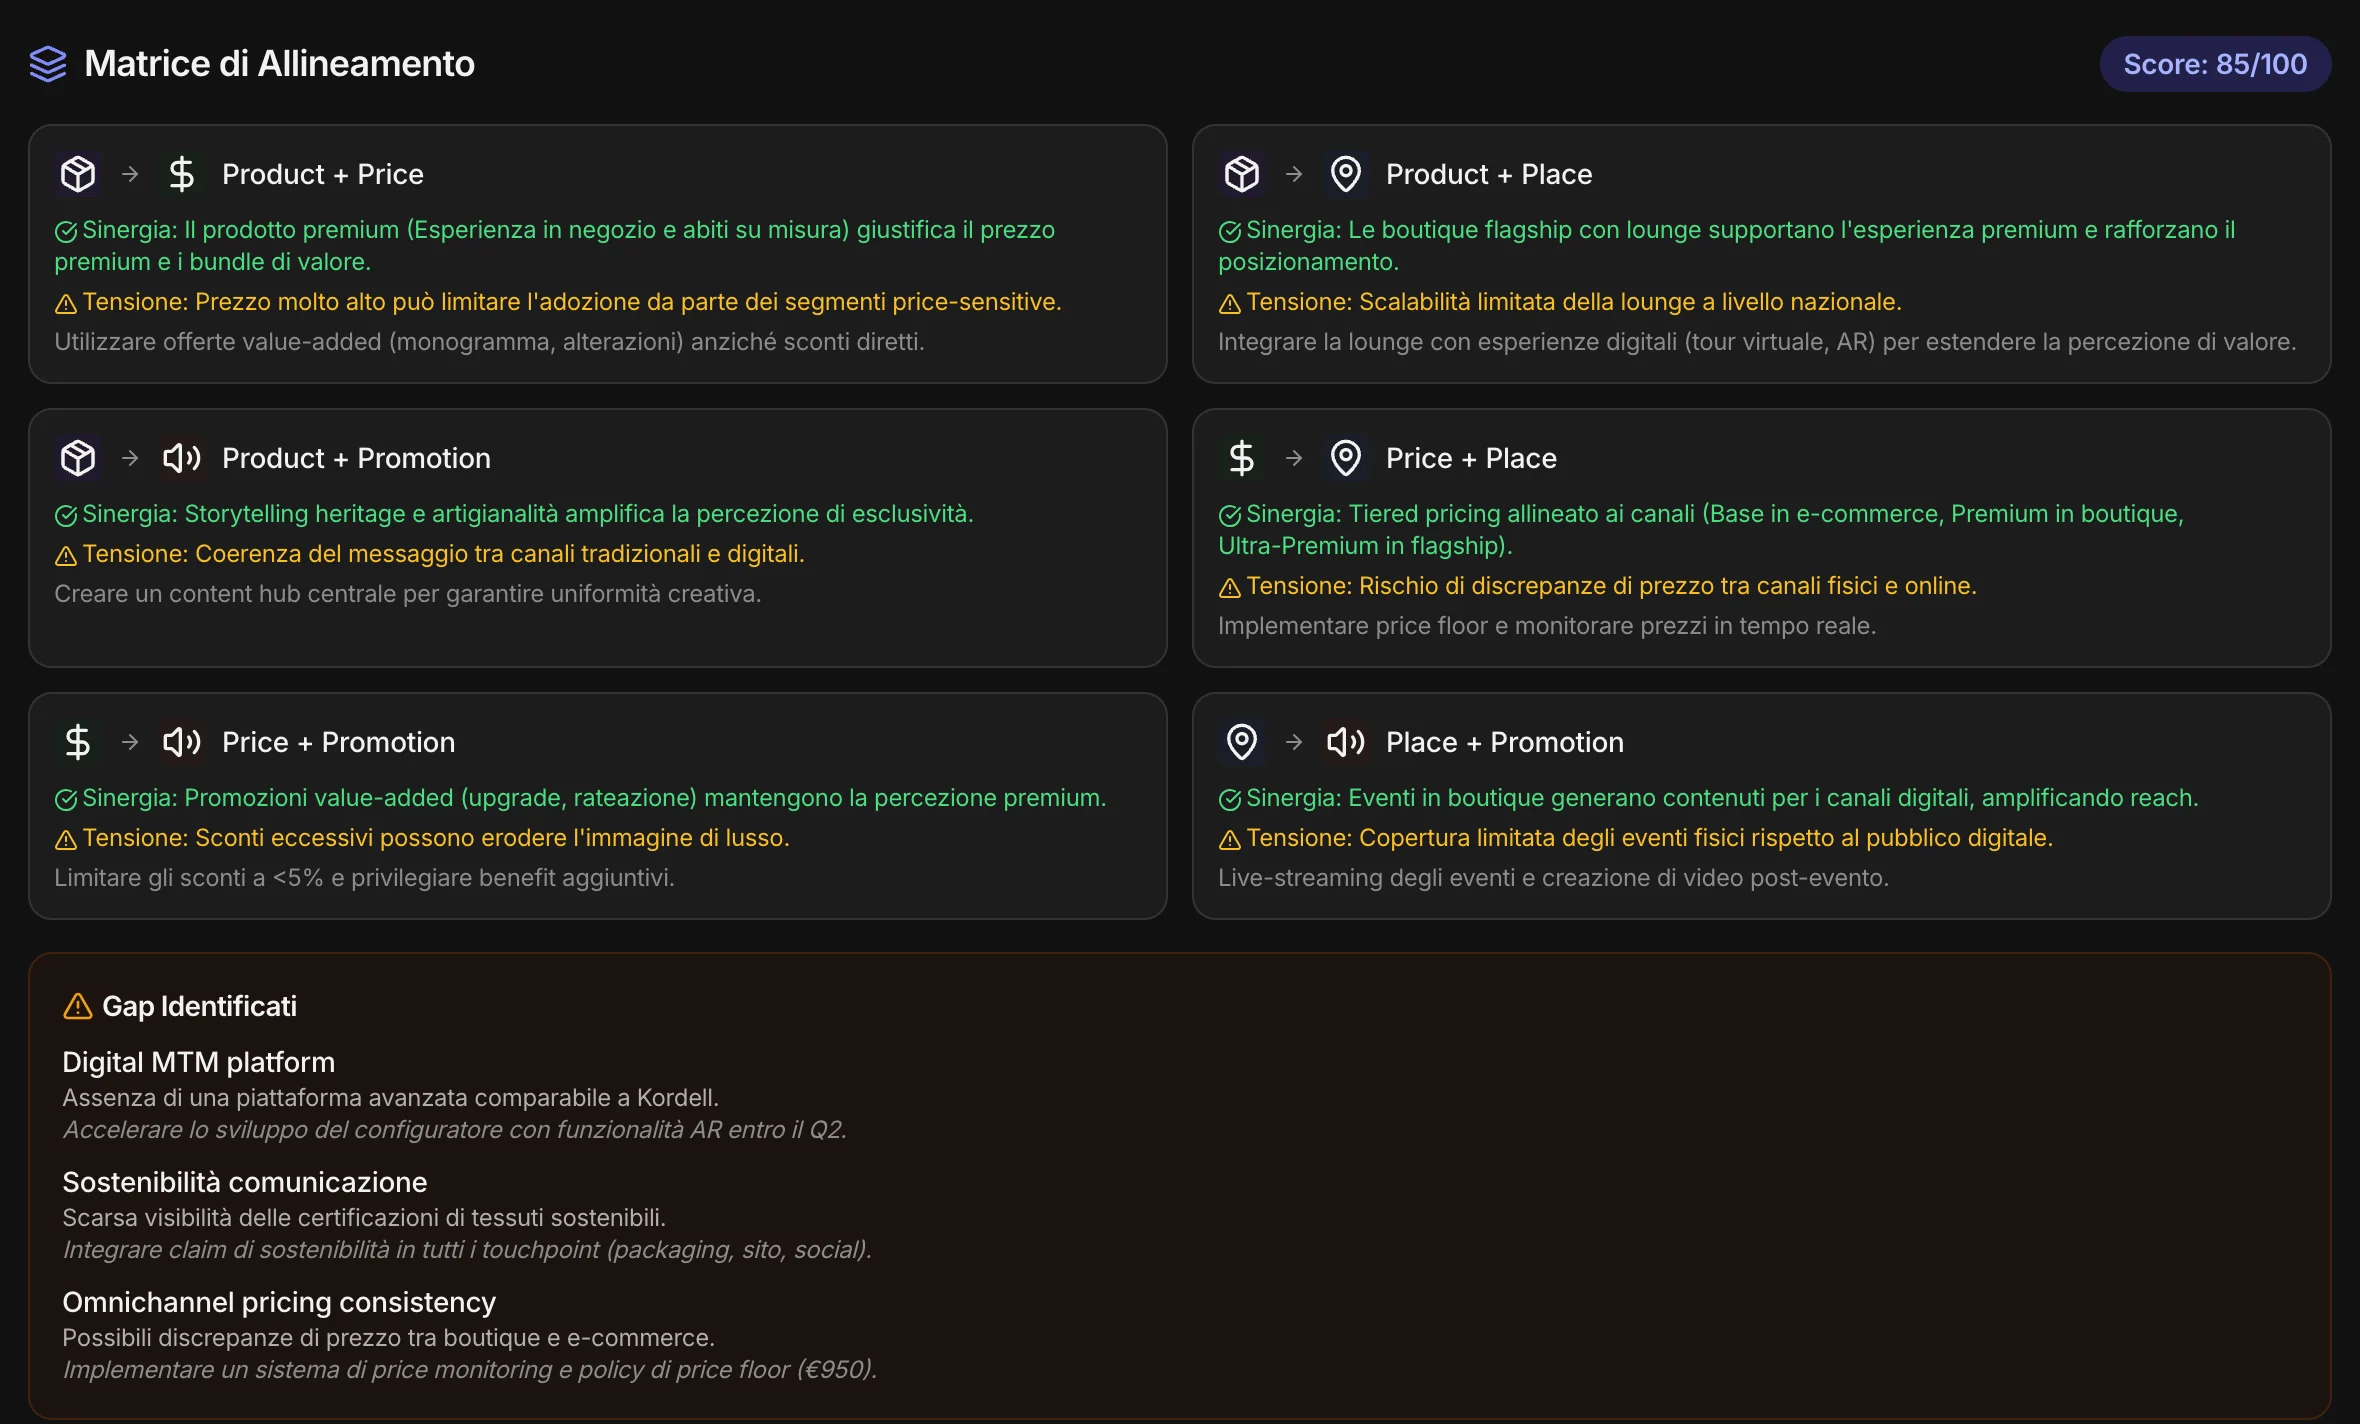Click the pin icon in Price + Place card
This screenshot has height=1424, width=2360.
click(x=1346, y=458)
